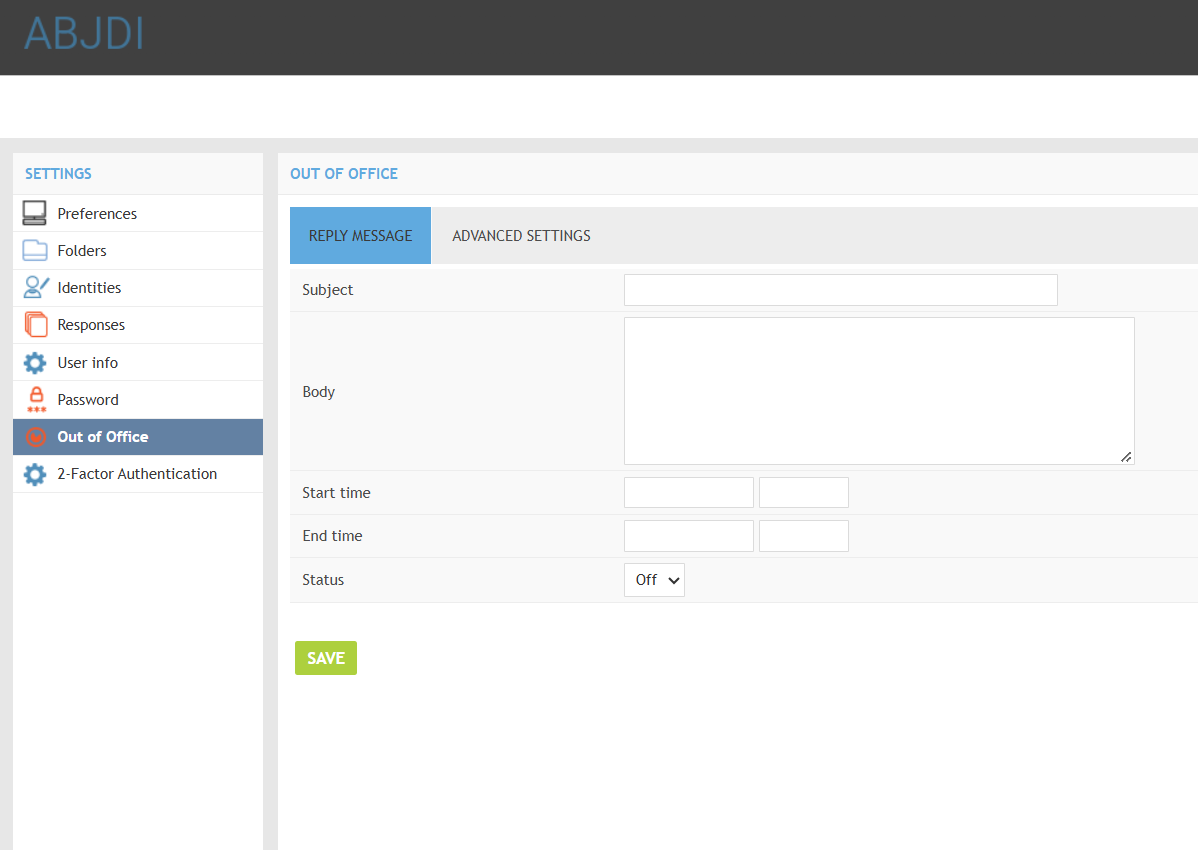Viewport: 1198px width, 850px height.
Task: Click the Out of Office clock icon
Action: click(36, 437)
